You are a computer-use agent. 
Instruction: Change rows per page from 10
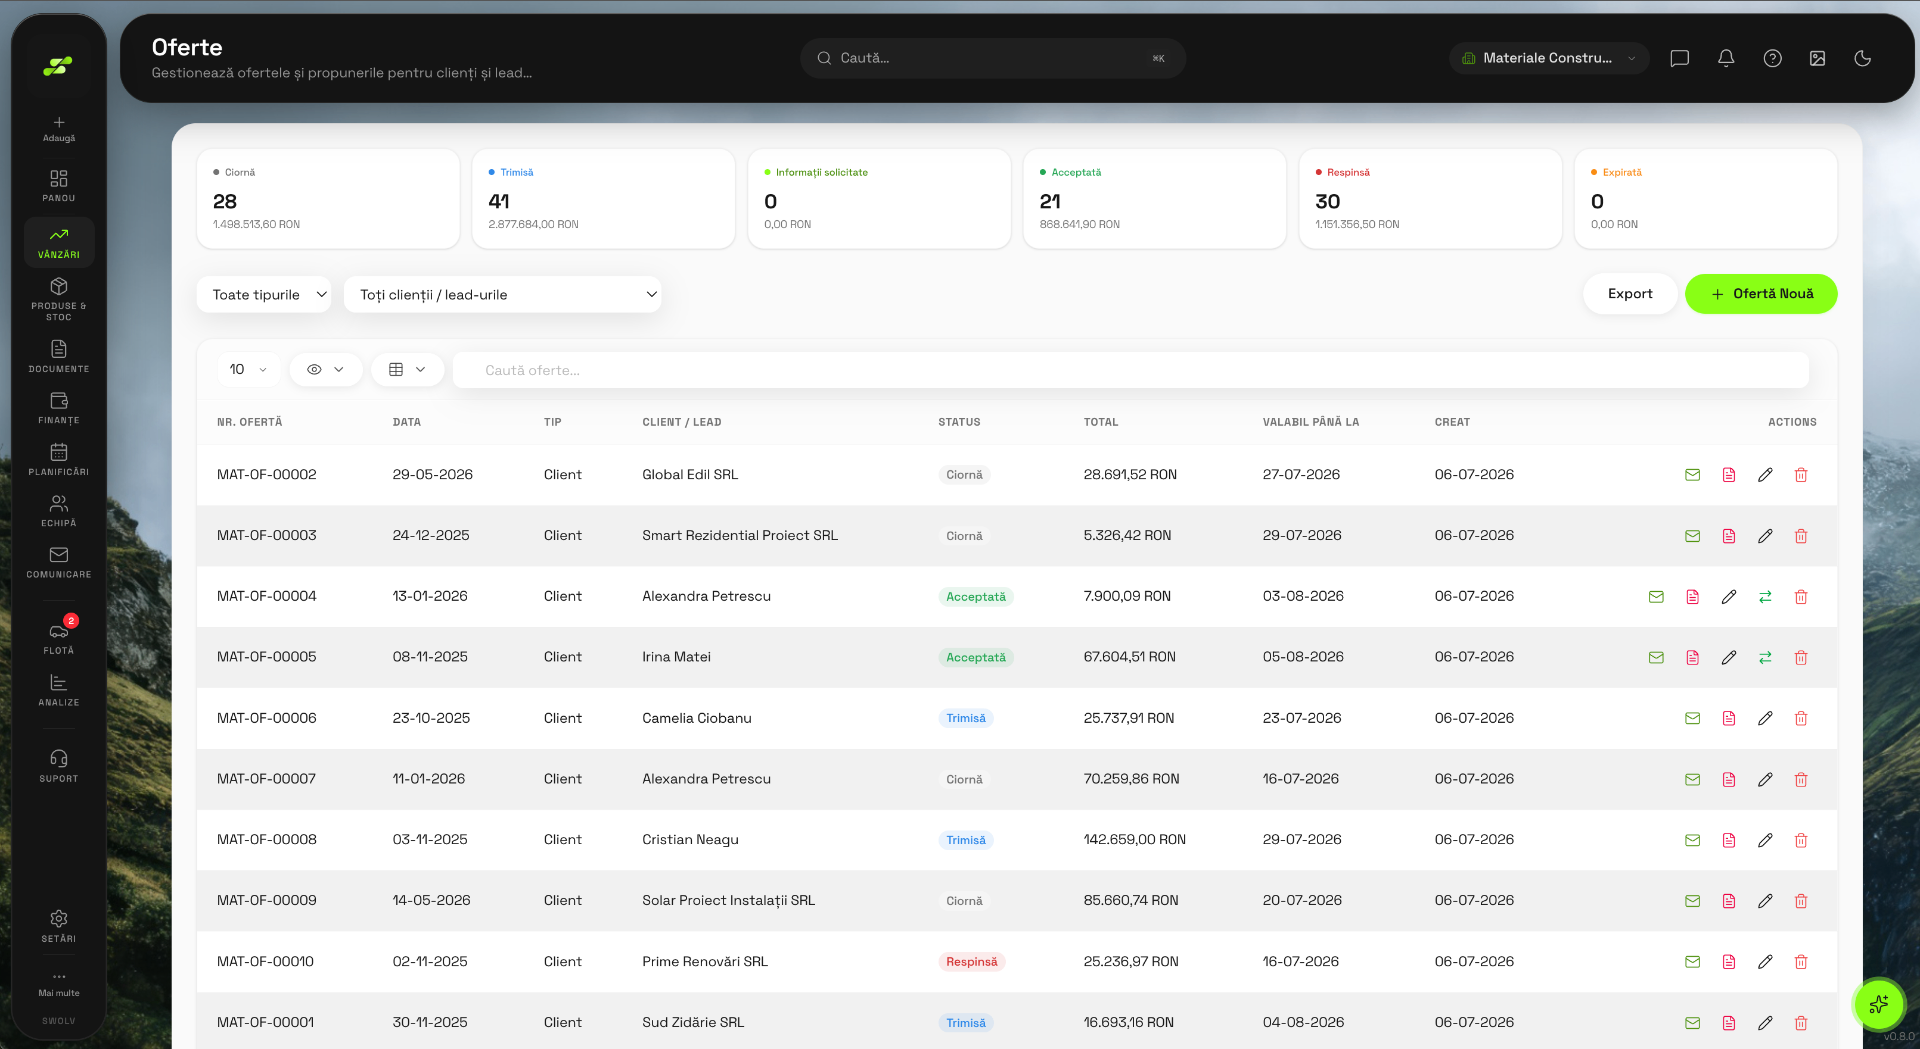click(x=248, y=369)
